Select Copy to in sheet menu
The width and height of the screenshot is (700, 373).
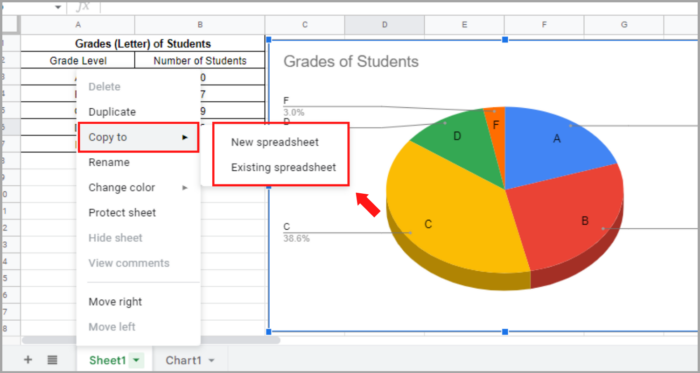(138, 137)
